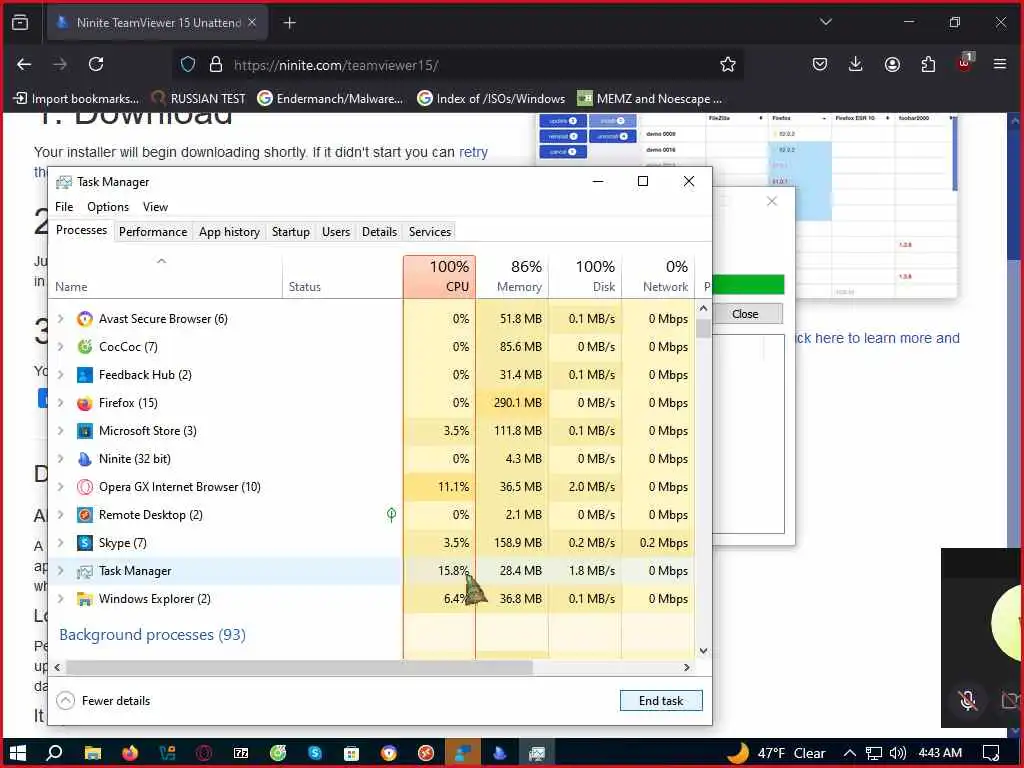Image resolution: width=1024 pixels, height=768 pixels.
Task: Click the Firefox process icon in Task Manager
Action: click(x=84, y=403)
